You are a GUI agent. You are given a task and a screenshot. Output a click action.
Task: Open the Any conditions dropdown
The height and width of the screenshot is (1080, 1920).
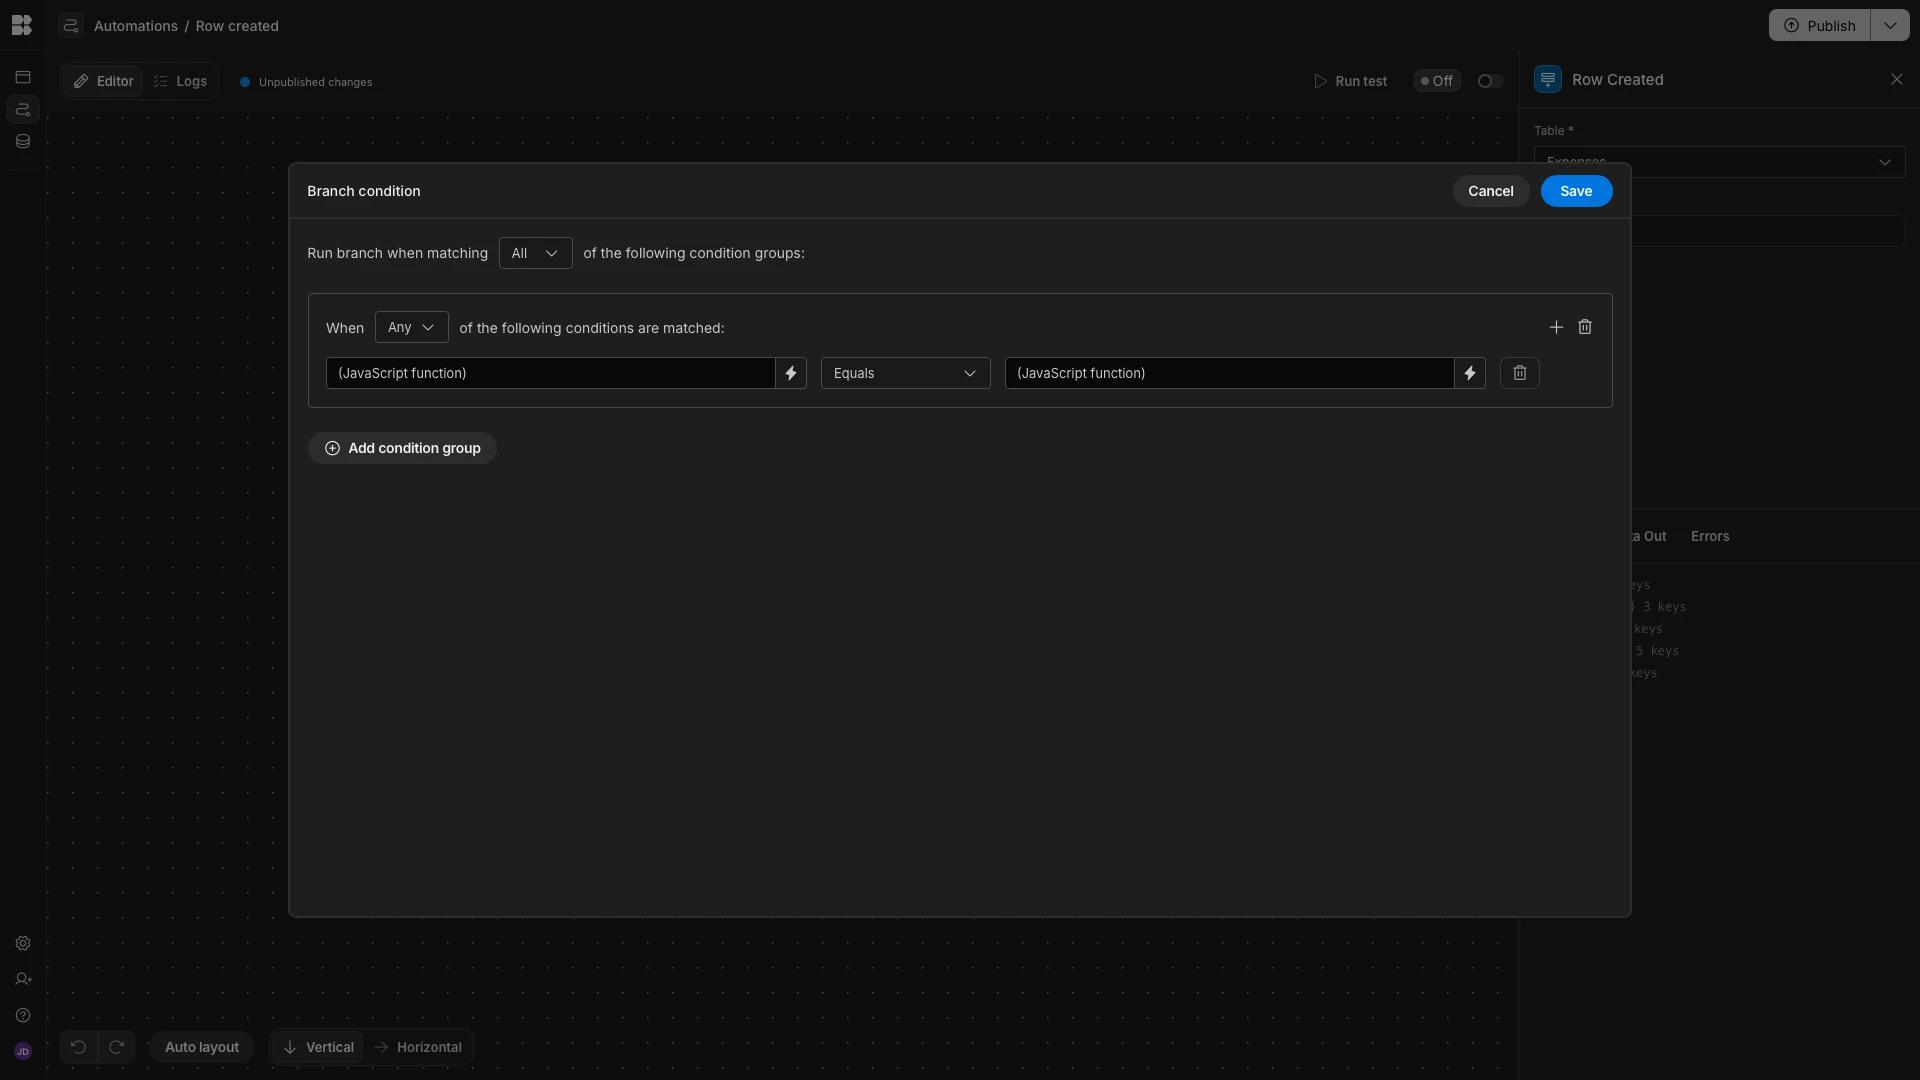[411, 327]
